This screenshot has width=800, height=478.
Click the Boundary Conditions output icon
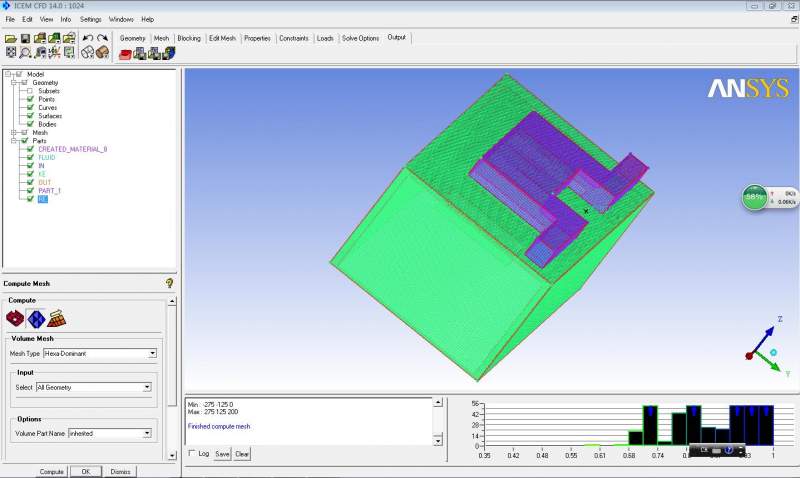(x=139, y=54)
